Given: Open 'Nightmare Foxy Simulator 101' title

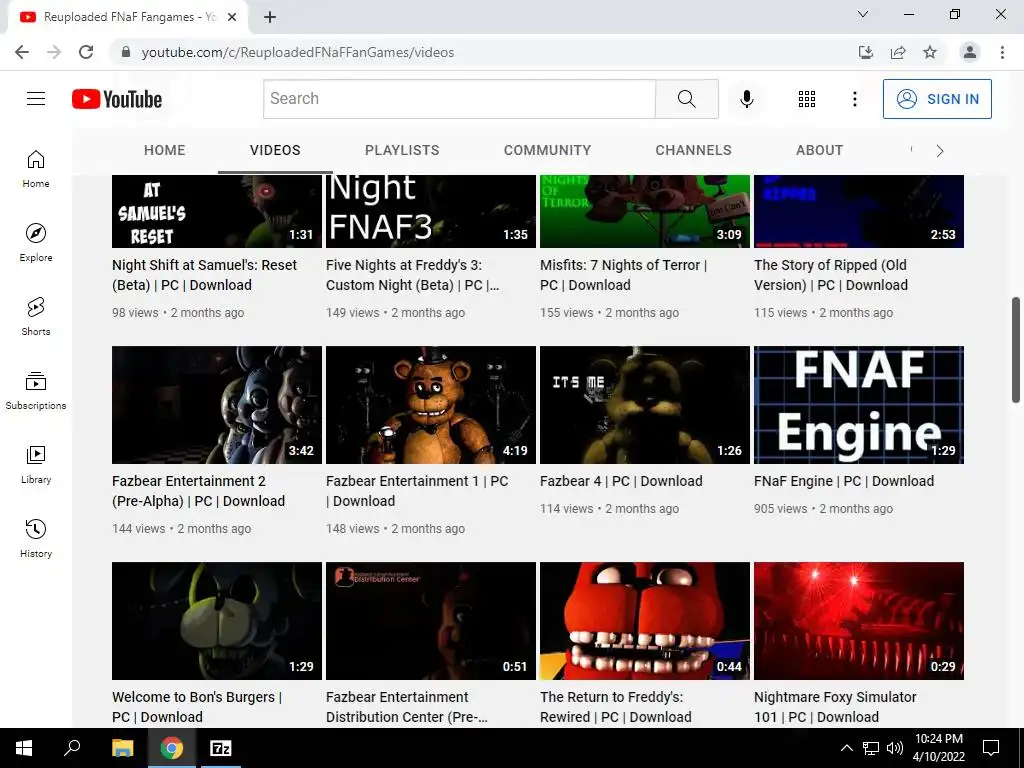Looking at the screenshot, I should [x=835, y=707].
